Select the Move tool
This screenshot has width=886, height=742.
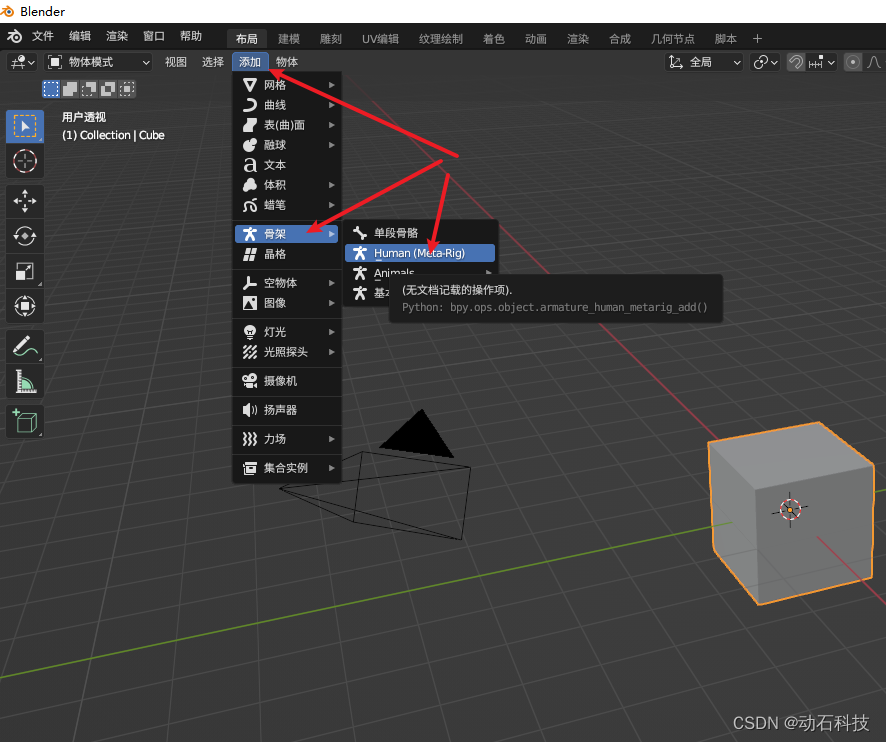tap(25, 201)
